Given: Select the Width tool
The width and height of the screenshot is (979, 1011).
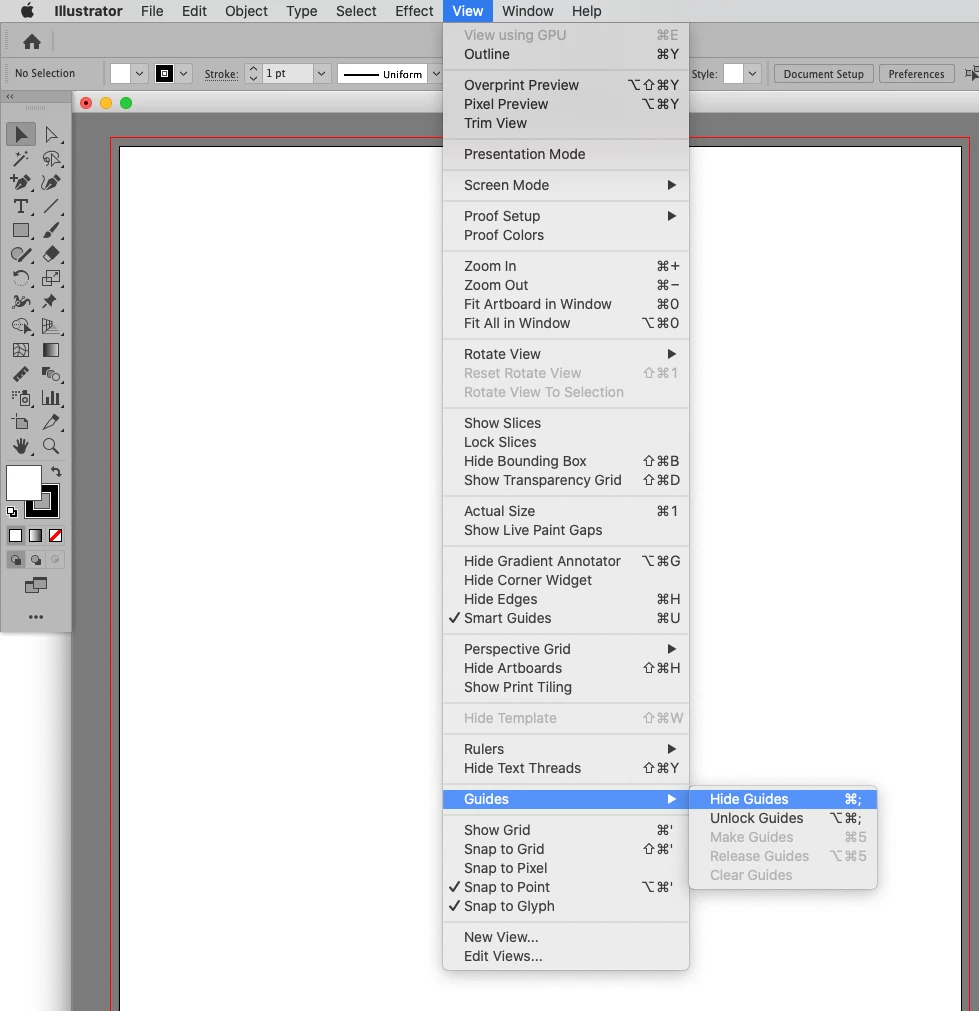Looking at the screenshot, I should (21, 302).
